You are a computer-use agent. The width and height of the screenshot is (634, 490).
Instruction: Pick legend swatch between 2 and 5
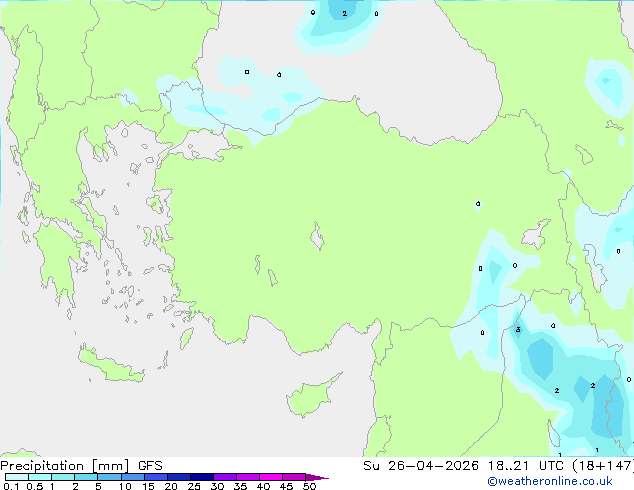pos(86,477)
